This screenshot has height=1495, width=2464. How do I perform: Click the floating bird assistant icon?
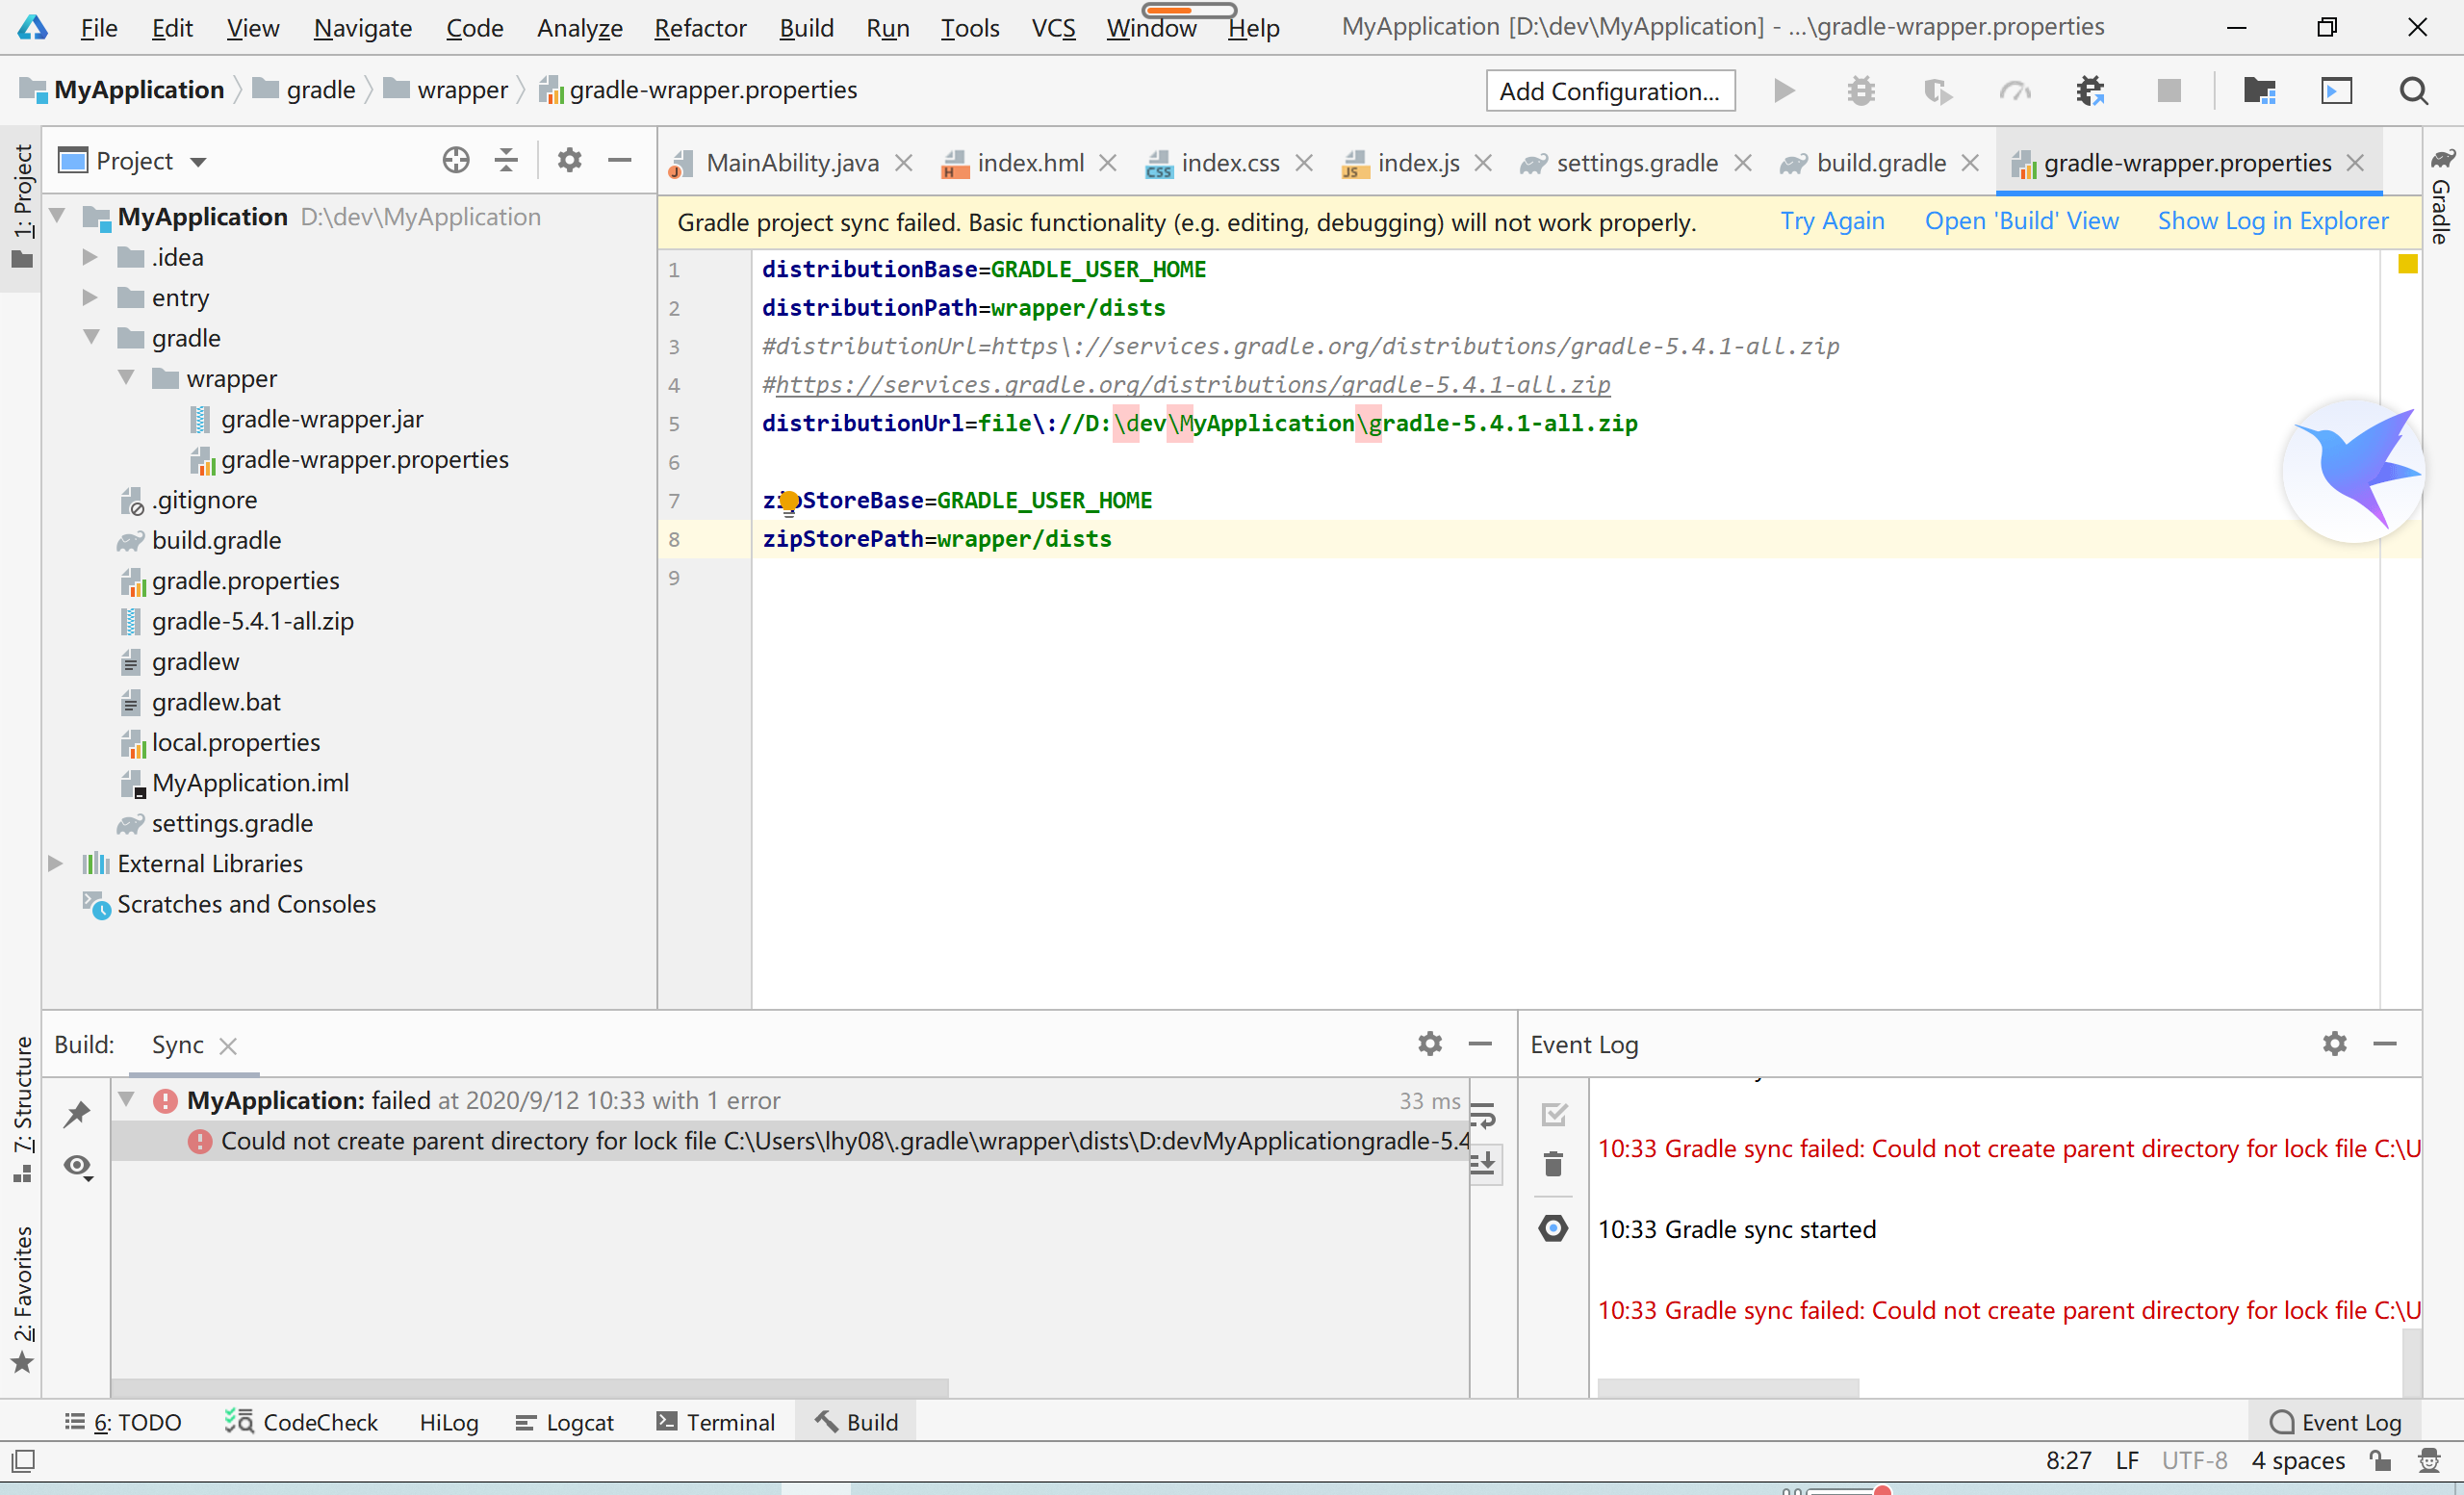pos(2353,470)
